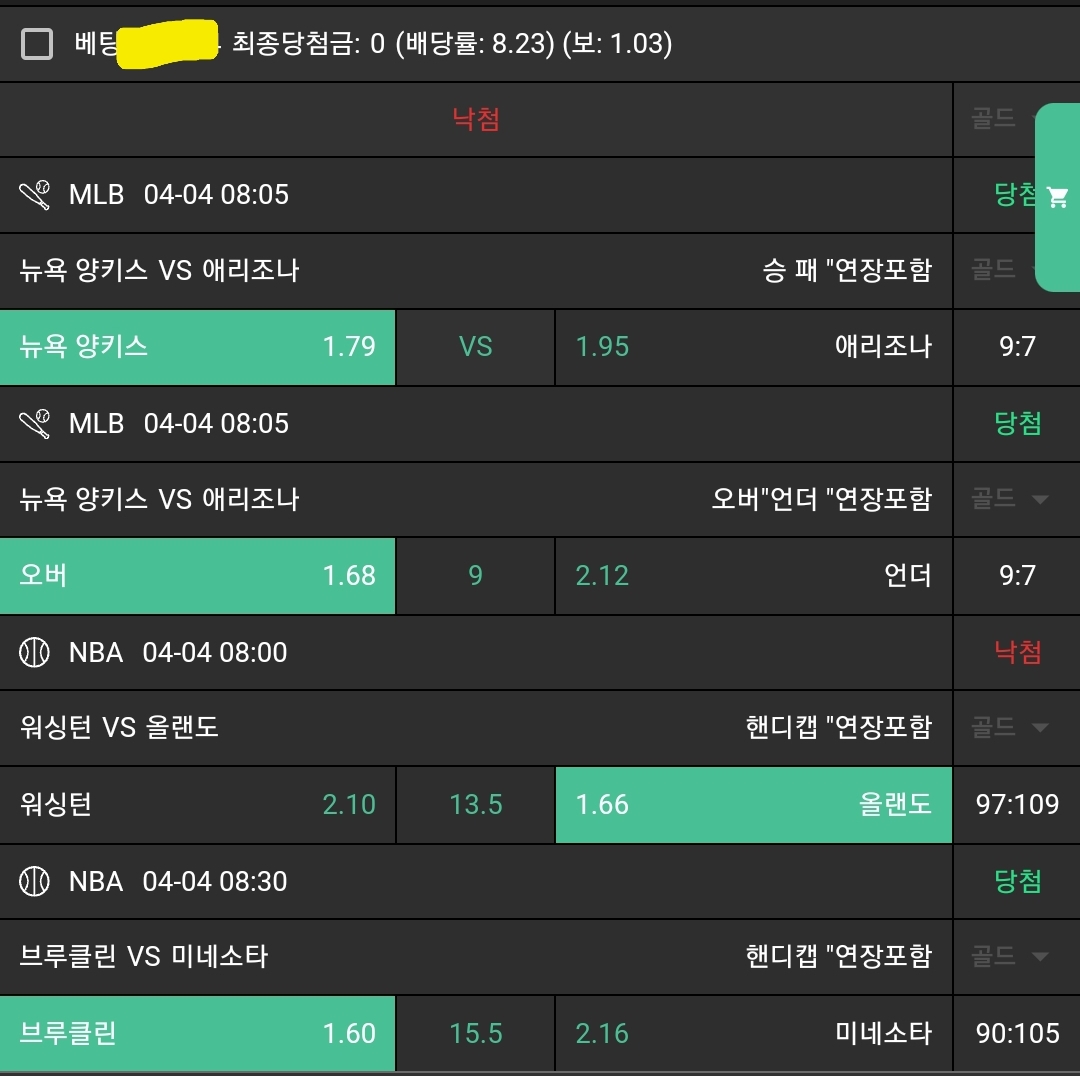Click baseball icon above the 승 패 market
The height and width of the screenshot is (1076, 1080).
(35, 195)
